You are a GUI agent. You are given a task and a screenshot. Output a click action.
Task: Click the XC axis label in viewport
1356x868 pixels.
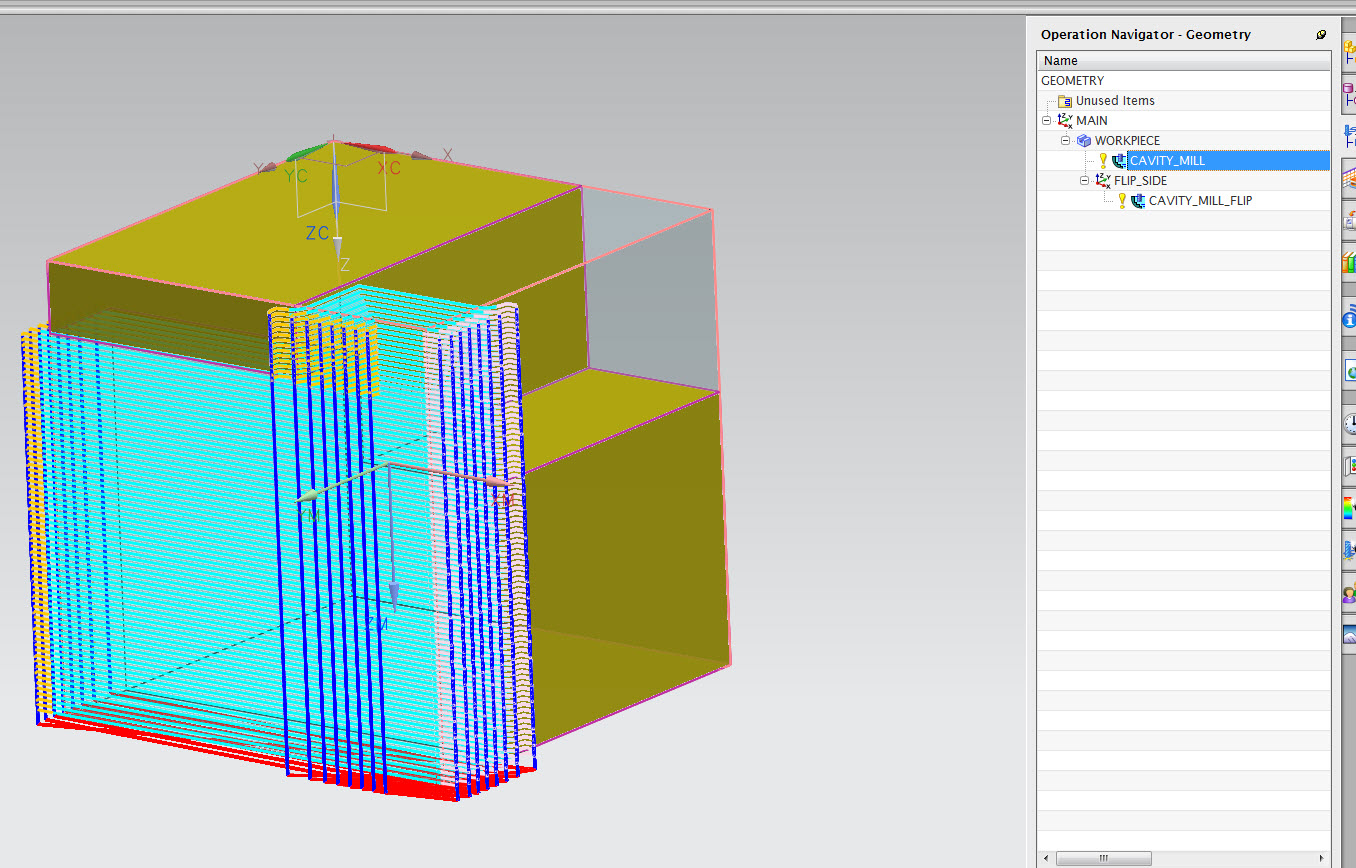click(x=390, y=168)
